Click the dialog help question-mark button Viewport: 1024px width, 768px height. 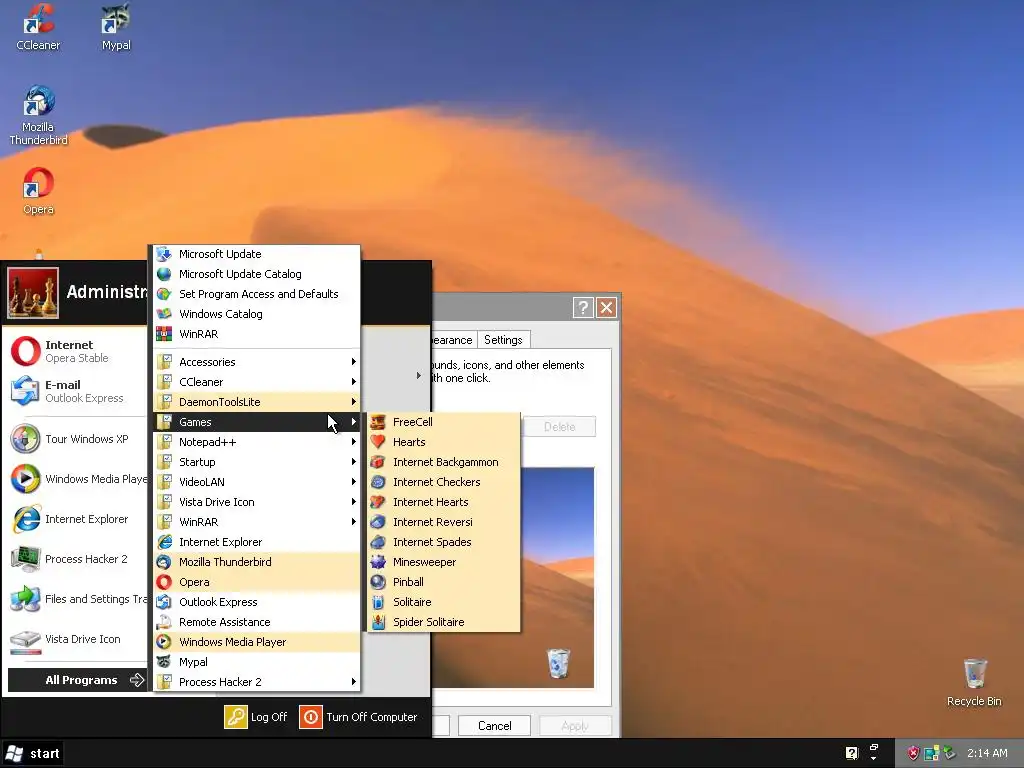(583, 308)
